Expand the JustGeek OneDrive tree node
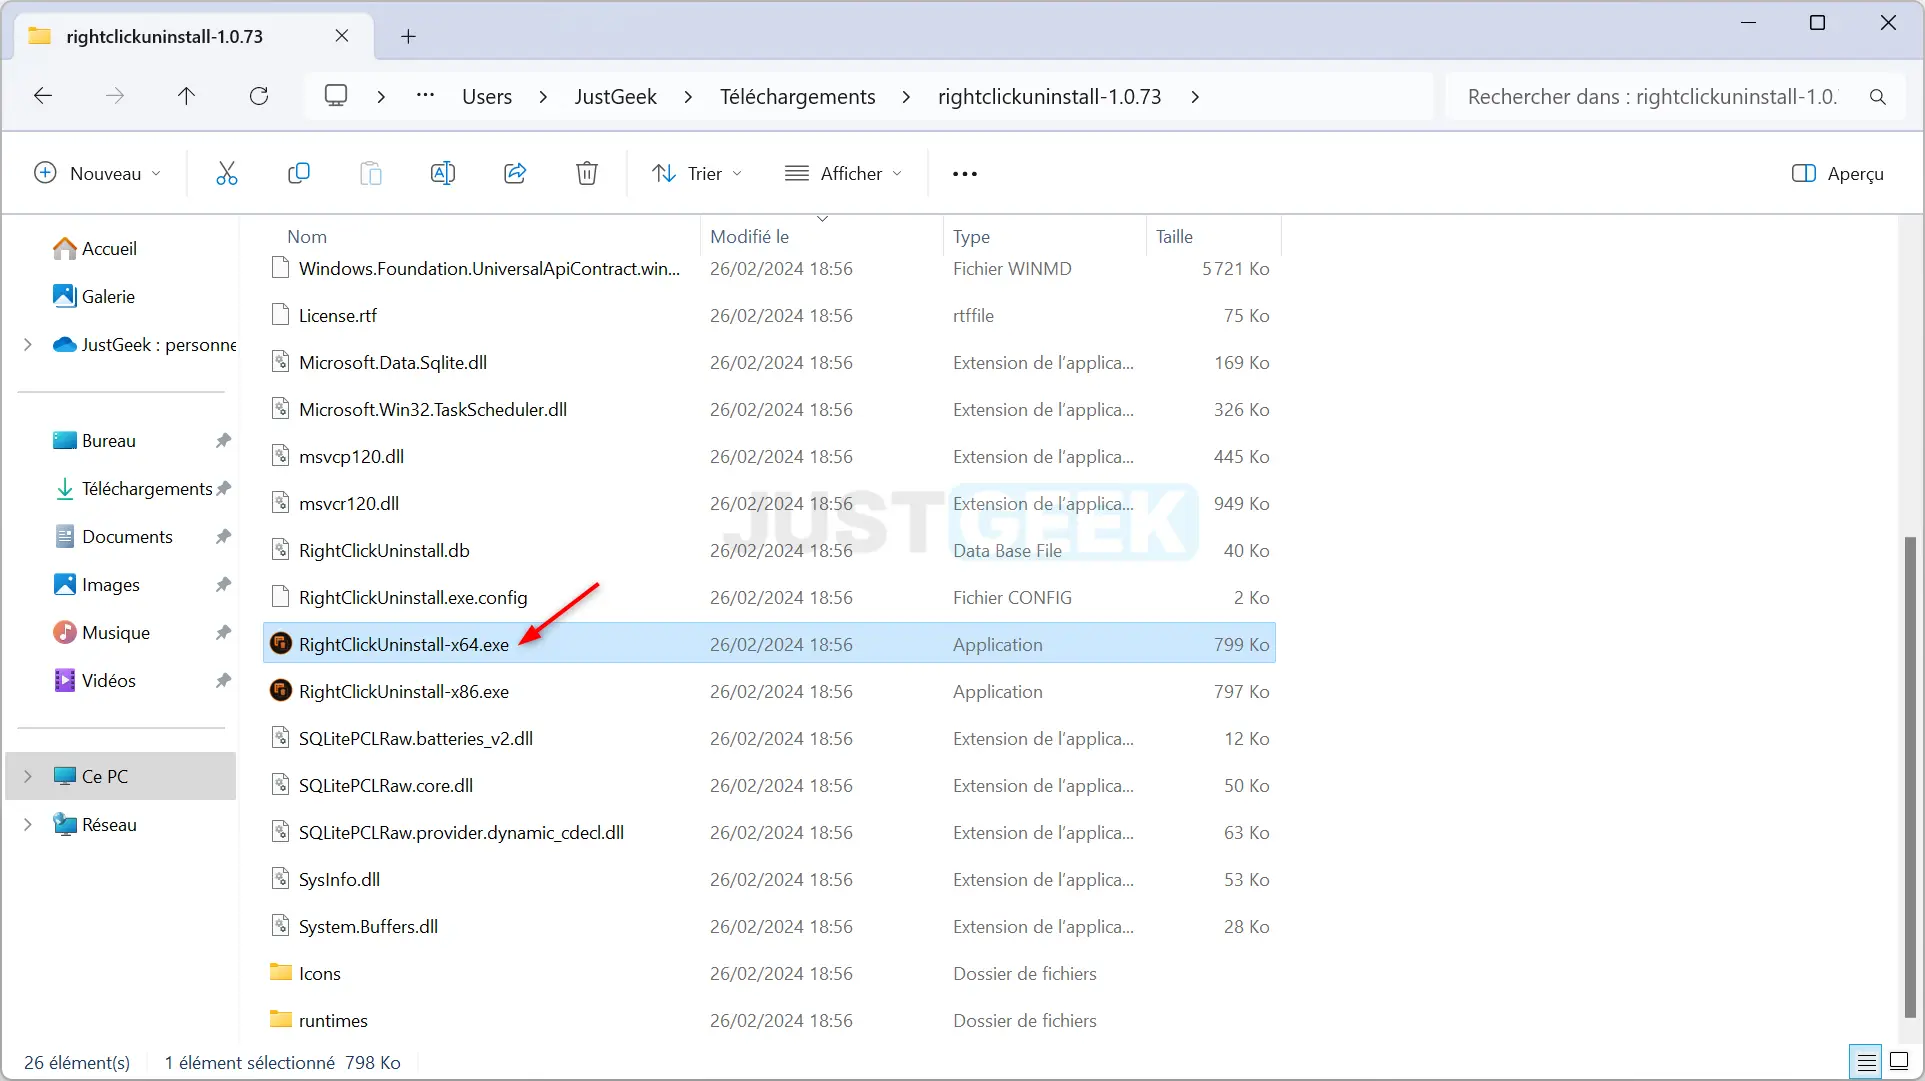The image size is (1925, 1081). tap(28, 344)
